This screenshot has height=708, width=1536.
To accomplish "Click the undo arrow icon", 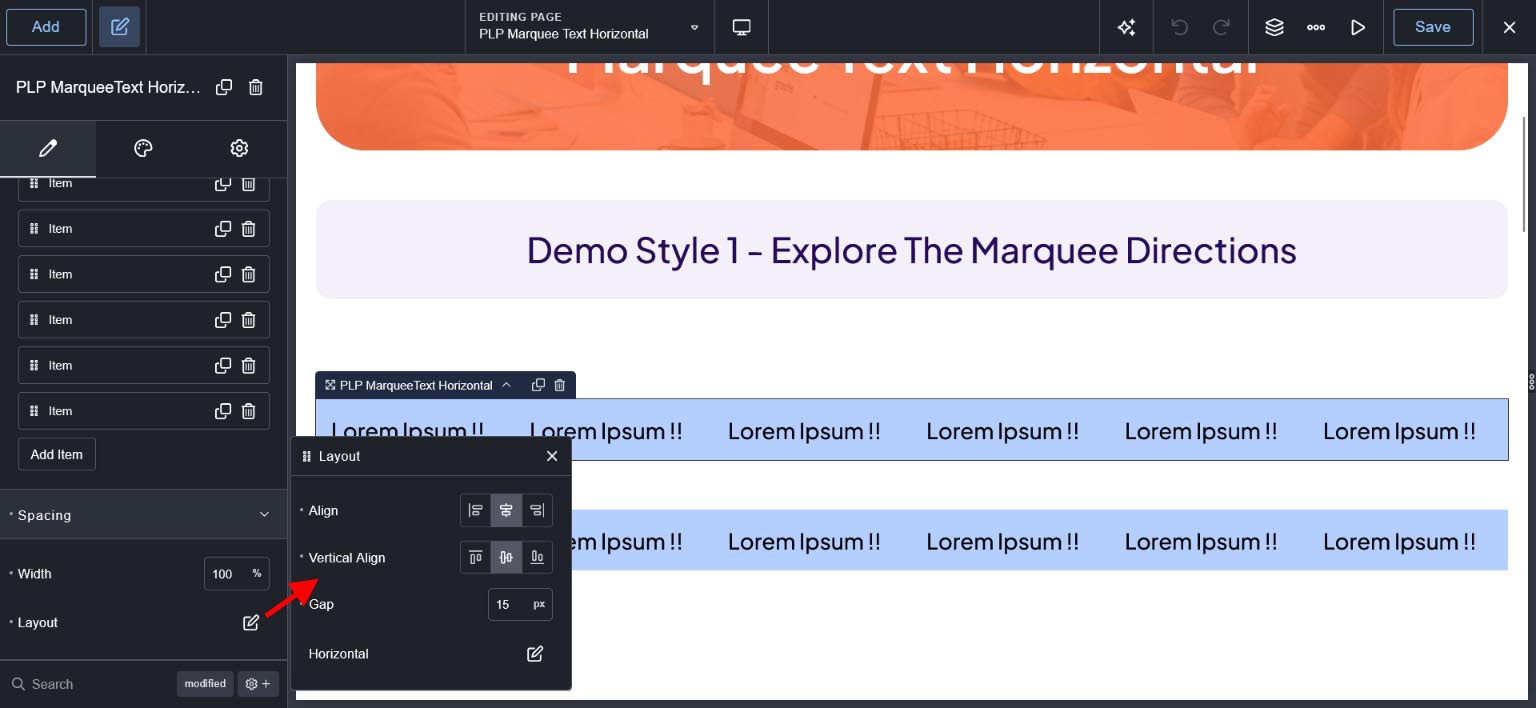I will tap(1179, 27).
